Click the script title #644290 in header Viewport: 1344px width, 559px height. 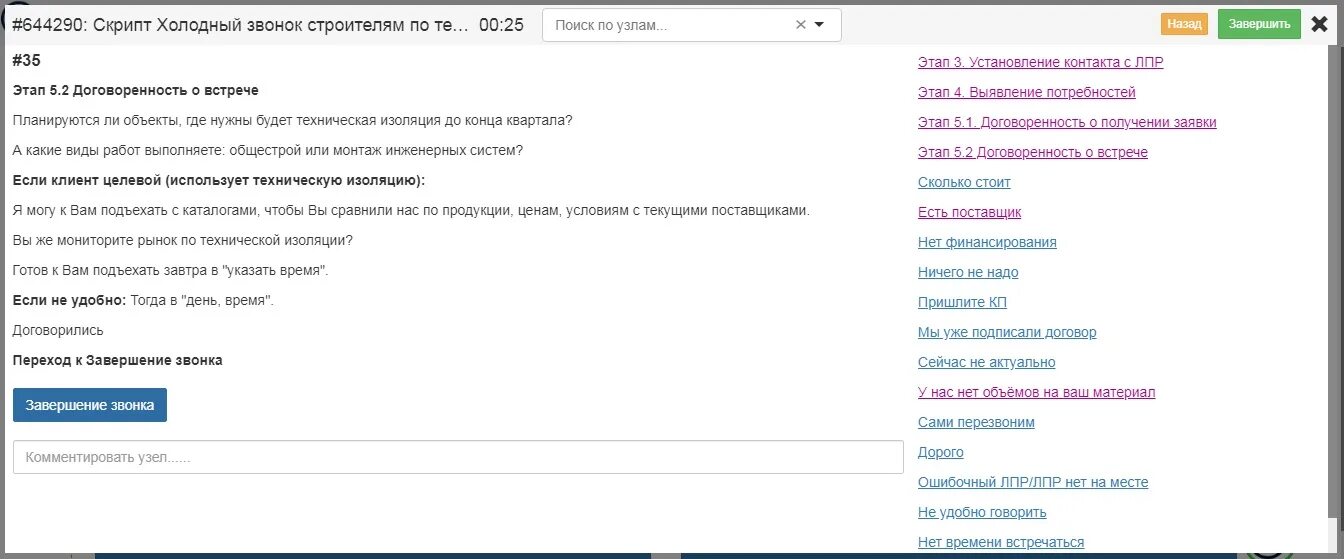click(x=240, y=25)
